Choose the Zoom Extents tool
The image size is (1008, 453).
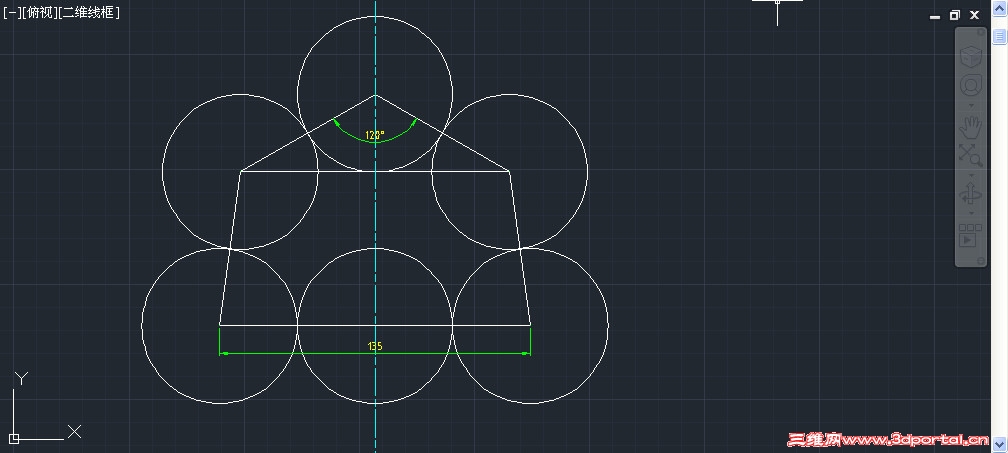(970, 155)
